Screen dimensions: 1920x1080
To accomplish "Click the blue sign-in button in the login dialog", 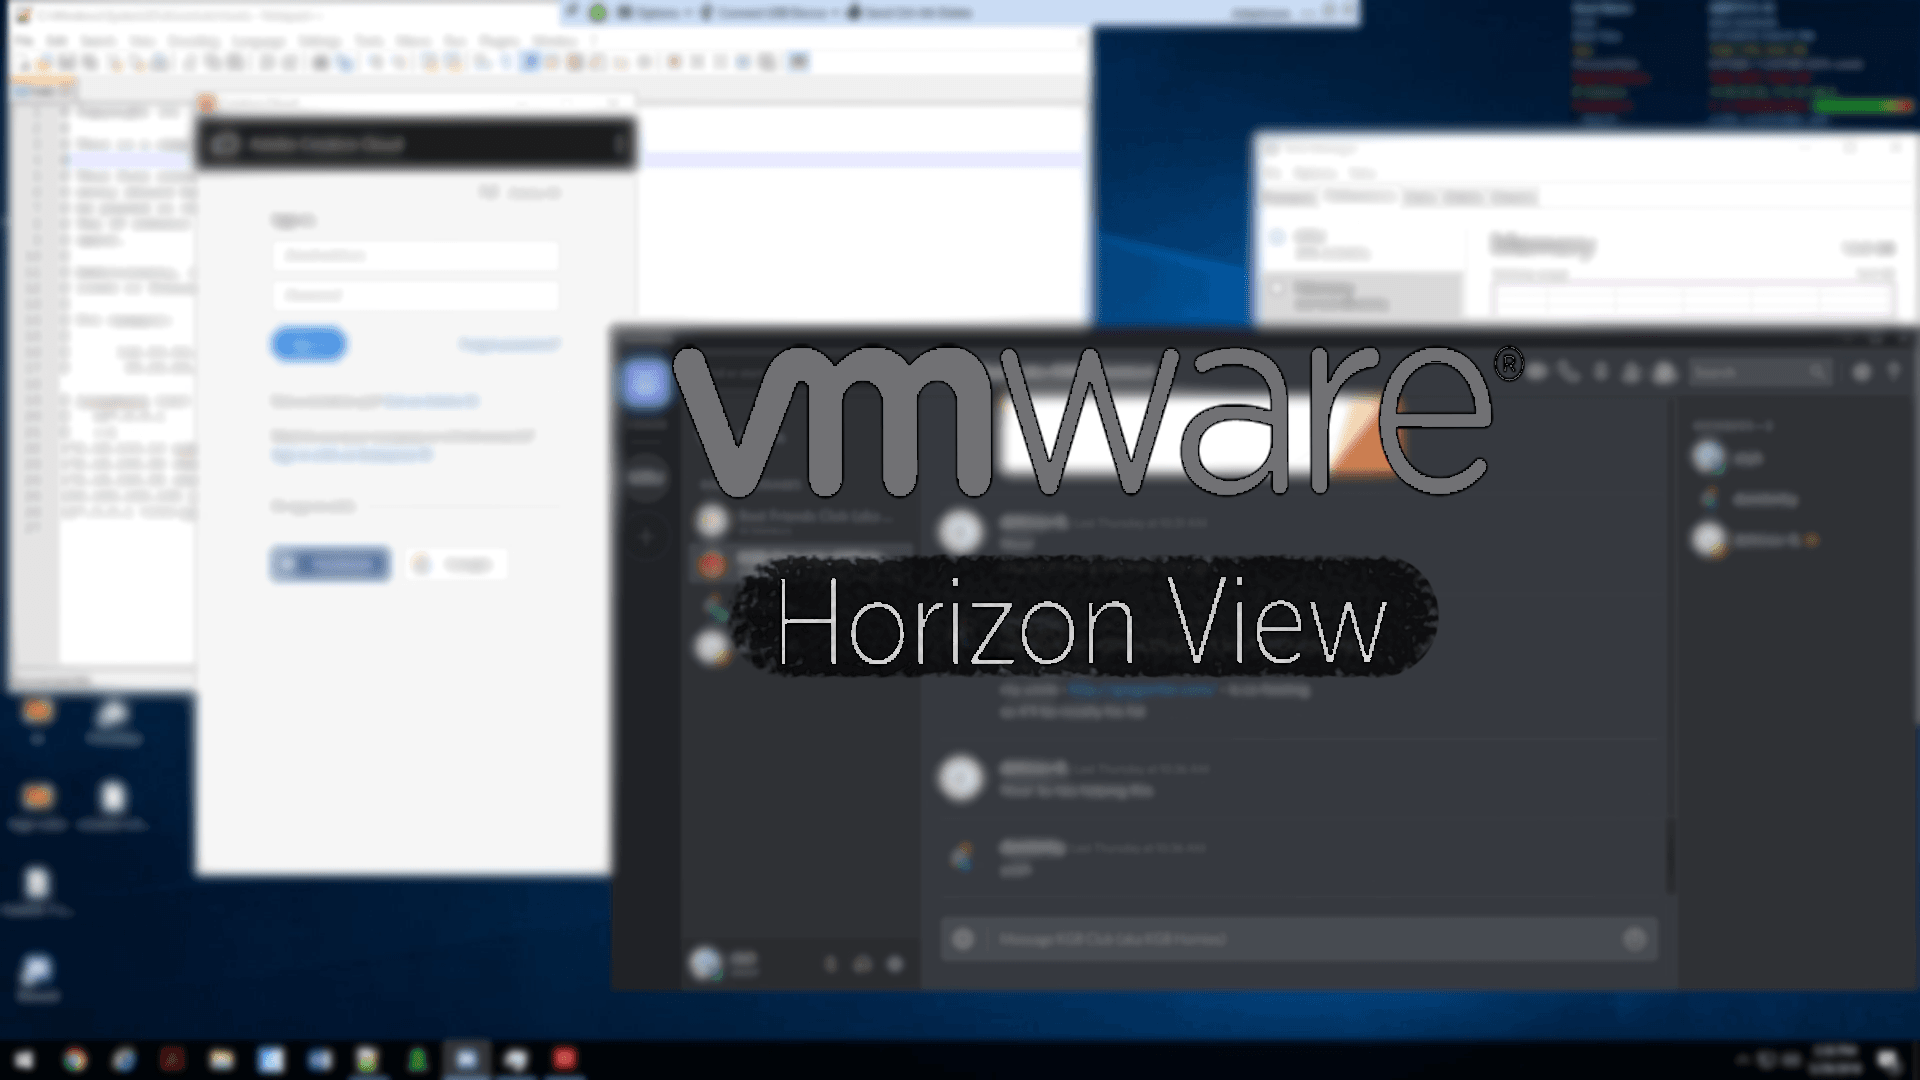I will [308, 344].
